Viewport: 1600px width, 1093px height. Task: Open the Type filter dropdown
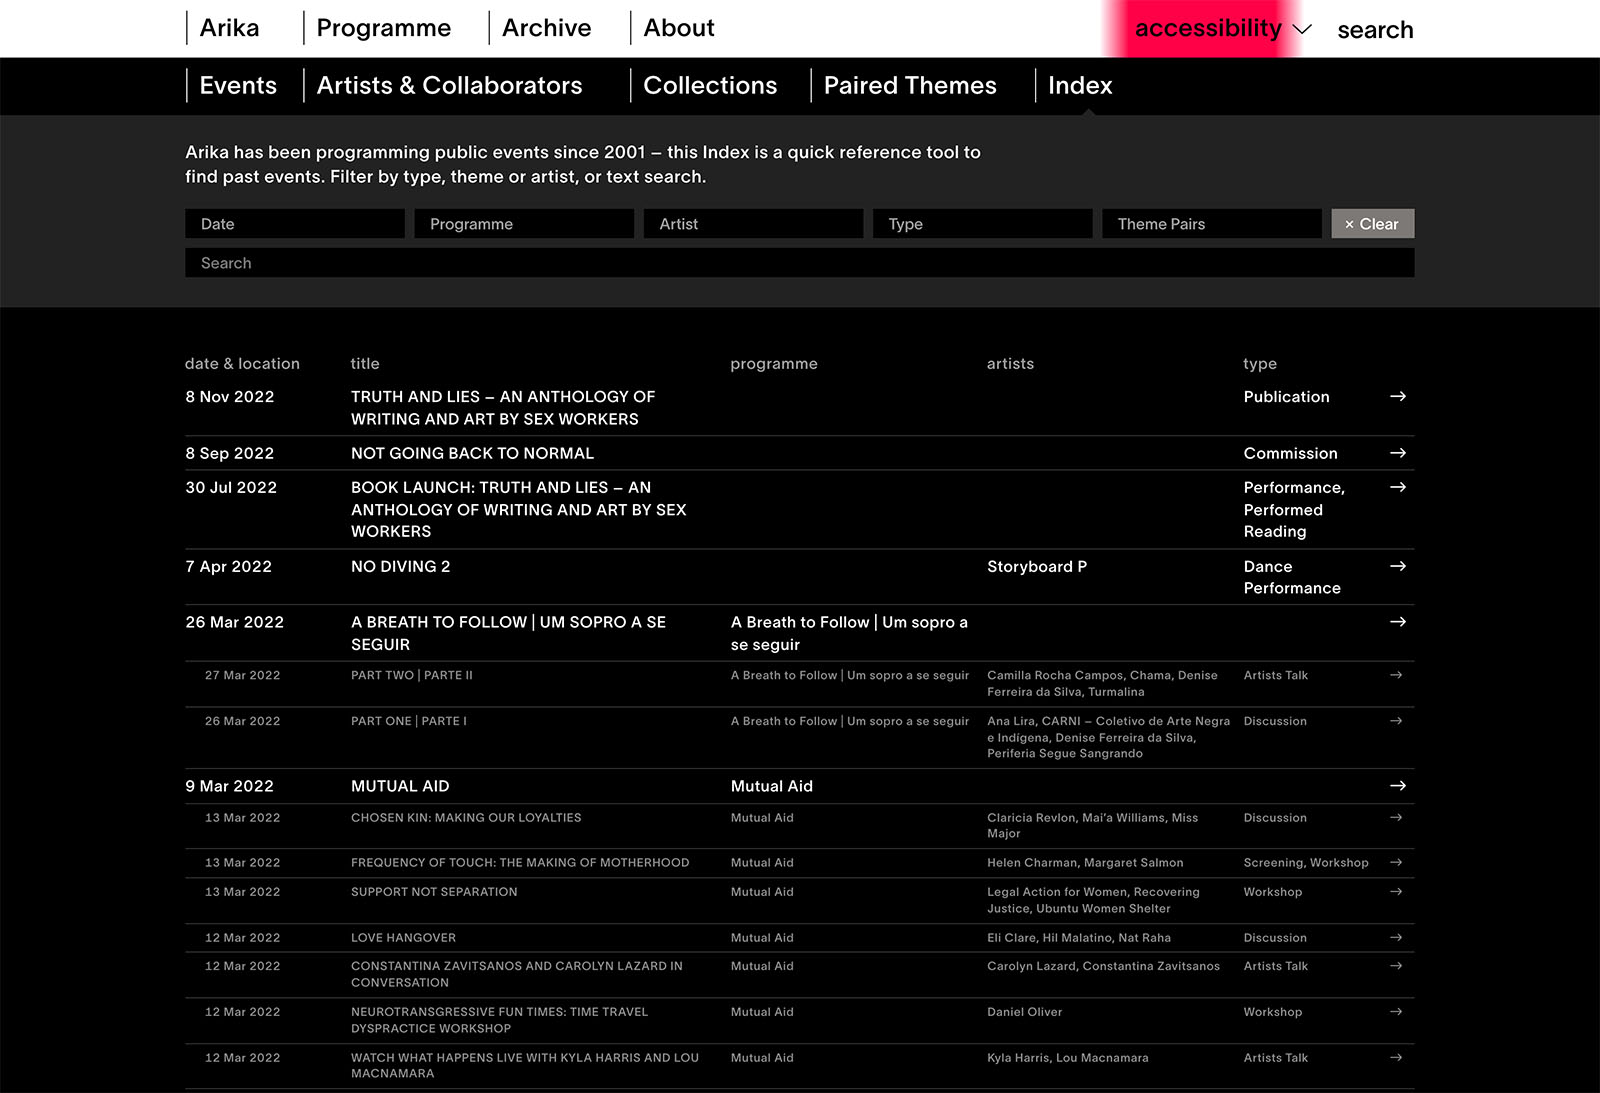tap(982, 224)
